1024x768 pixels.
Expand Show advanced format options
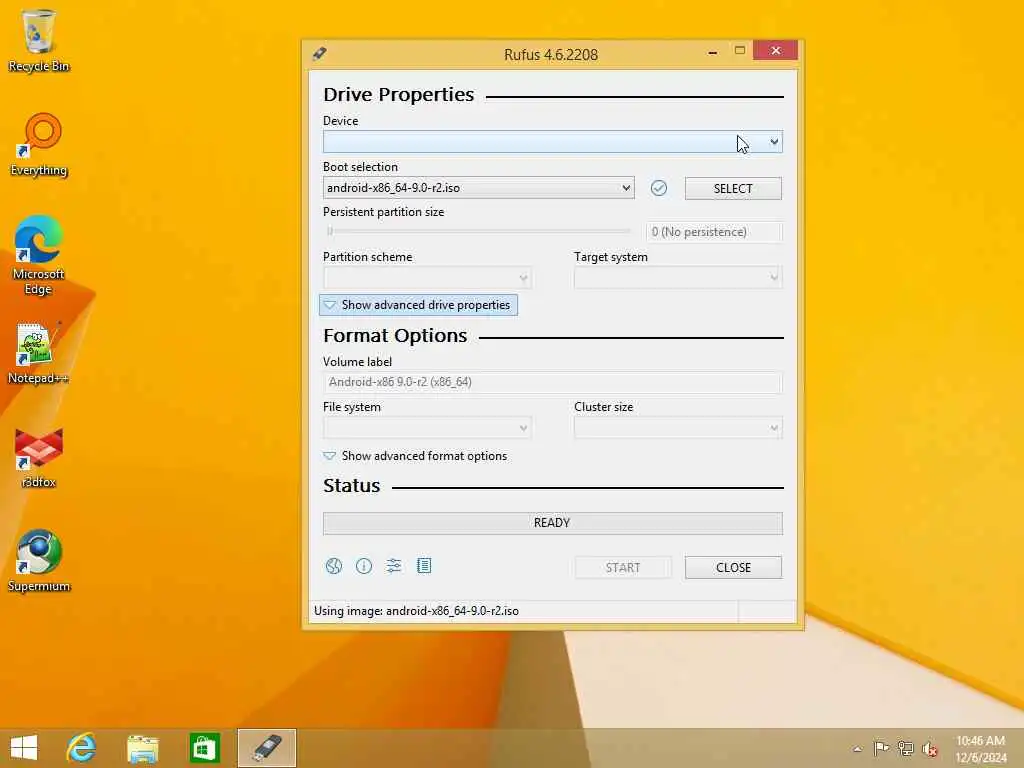(x=415, y=456)
